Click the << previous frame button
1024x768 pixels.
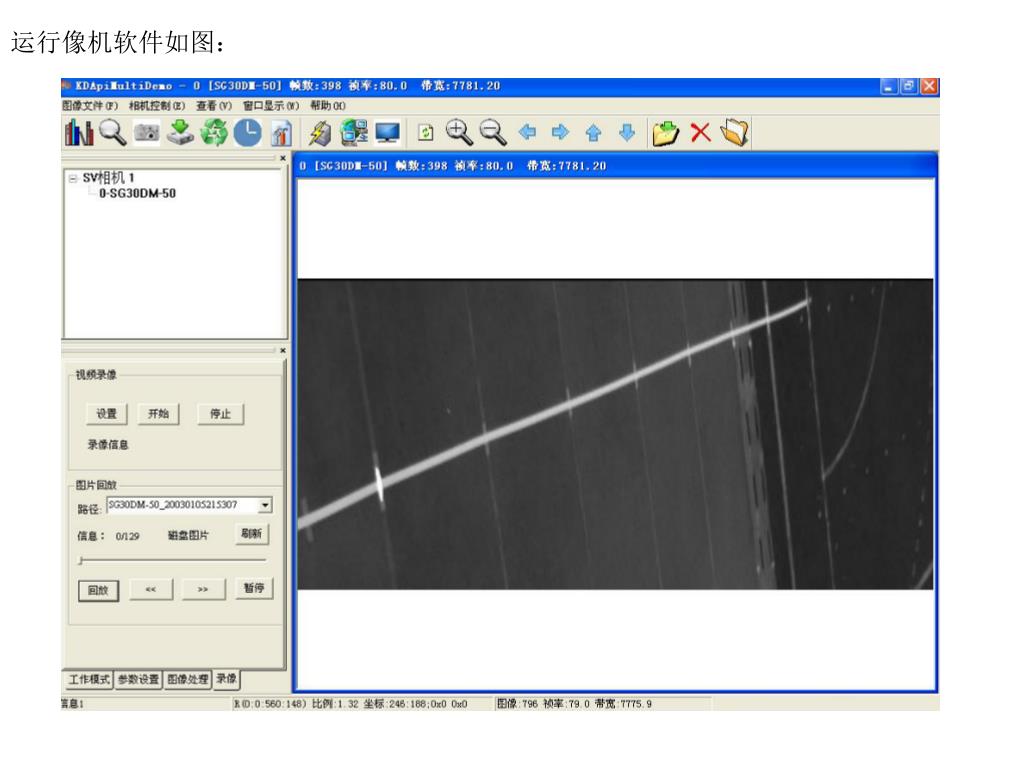pyautogui.click(x=151, y=590)
